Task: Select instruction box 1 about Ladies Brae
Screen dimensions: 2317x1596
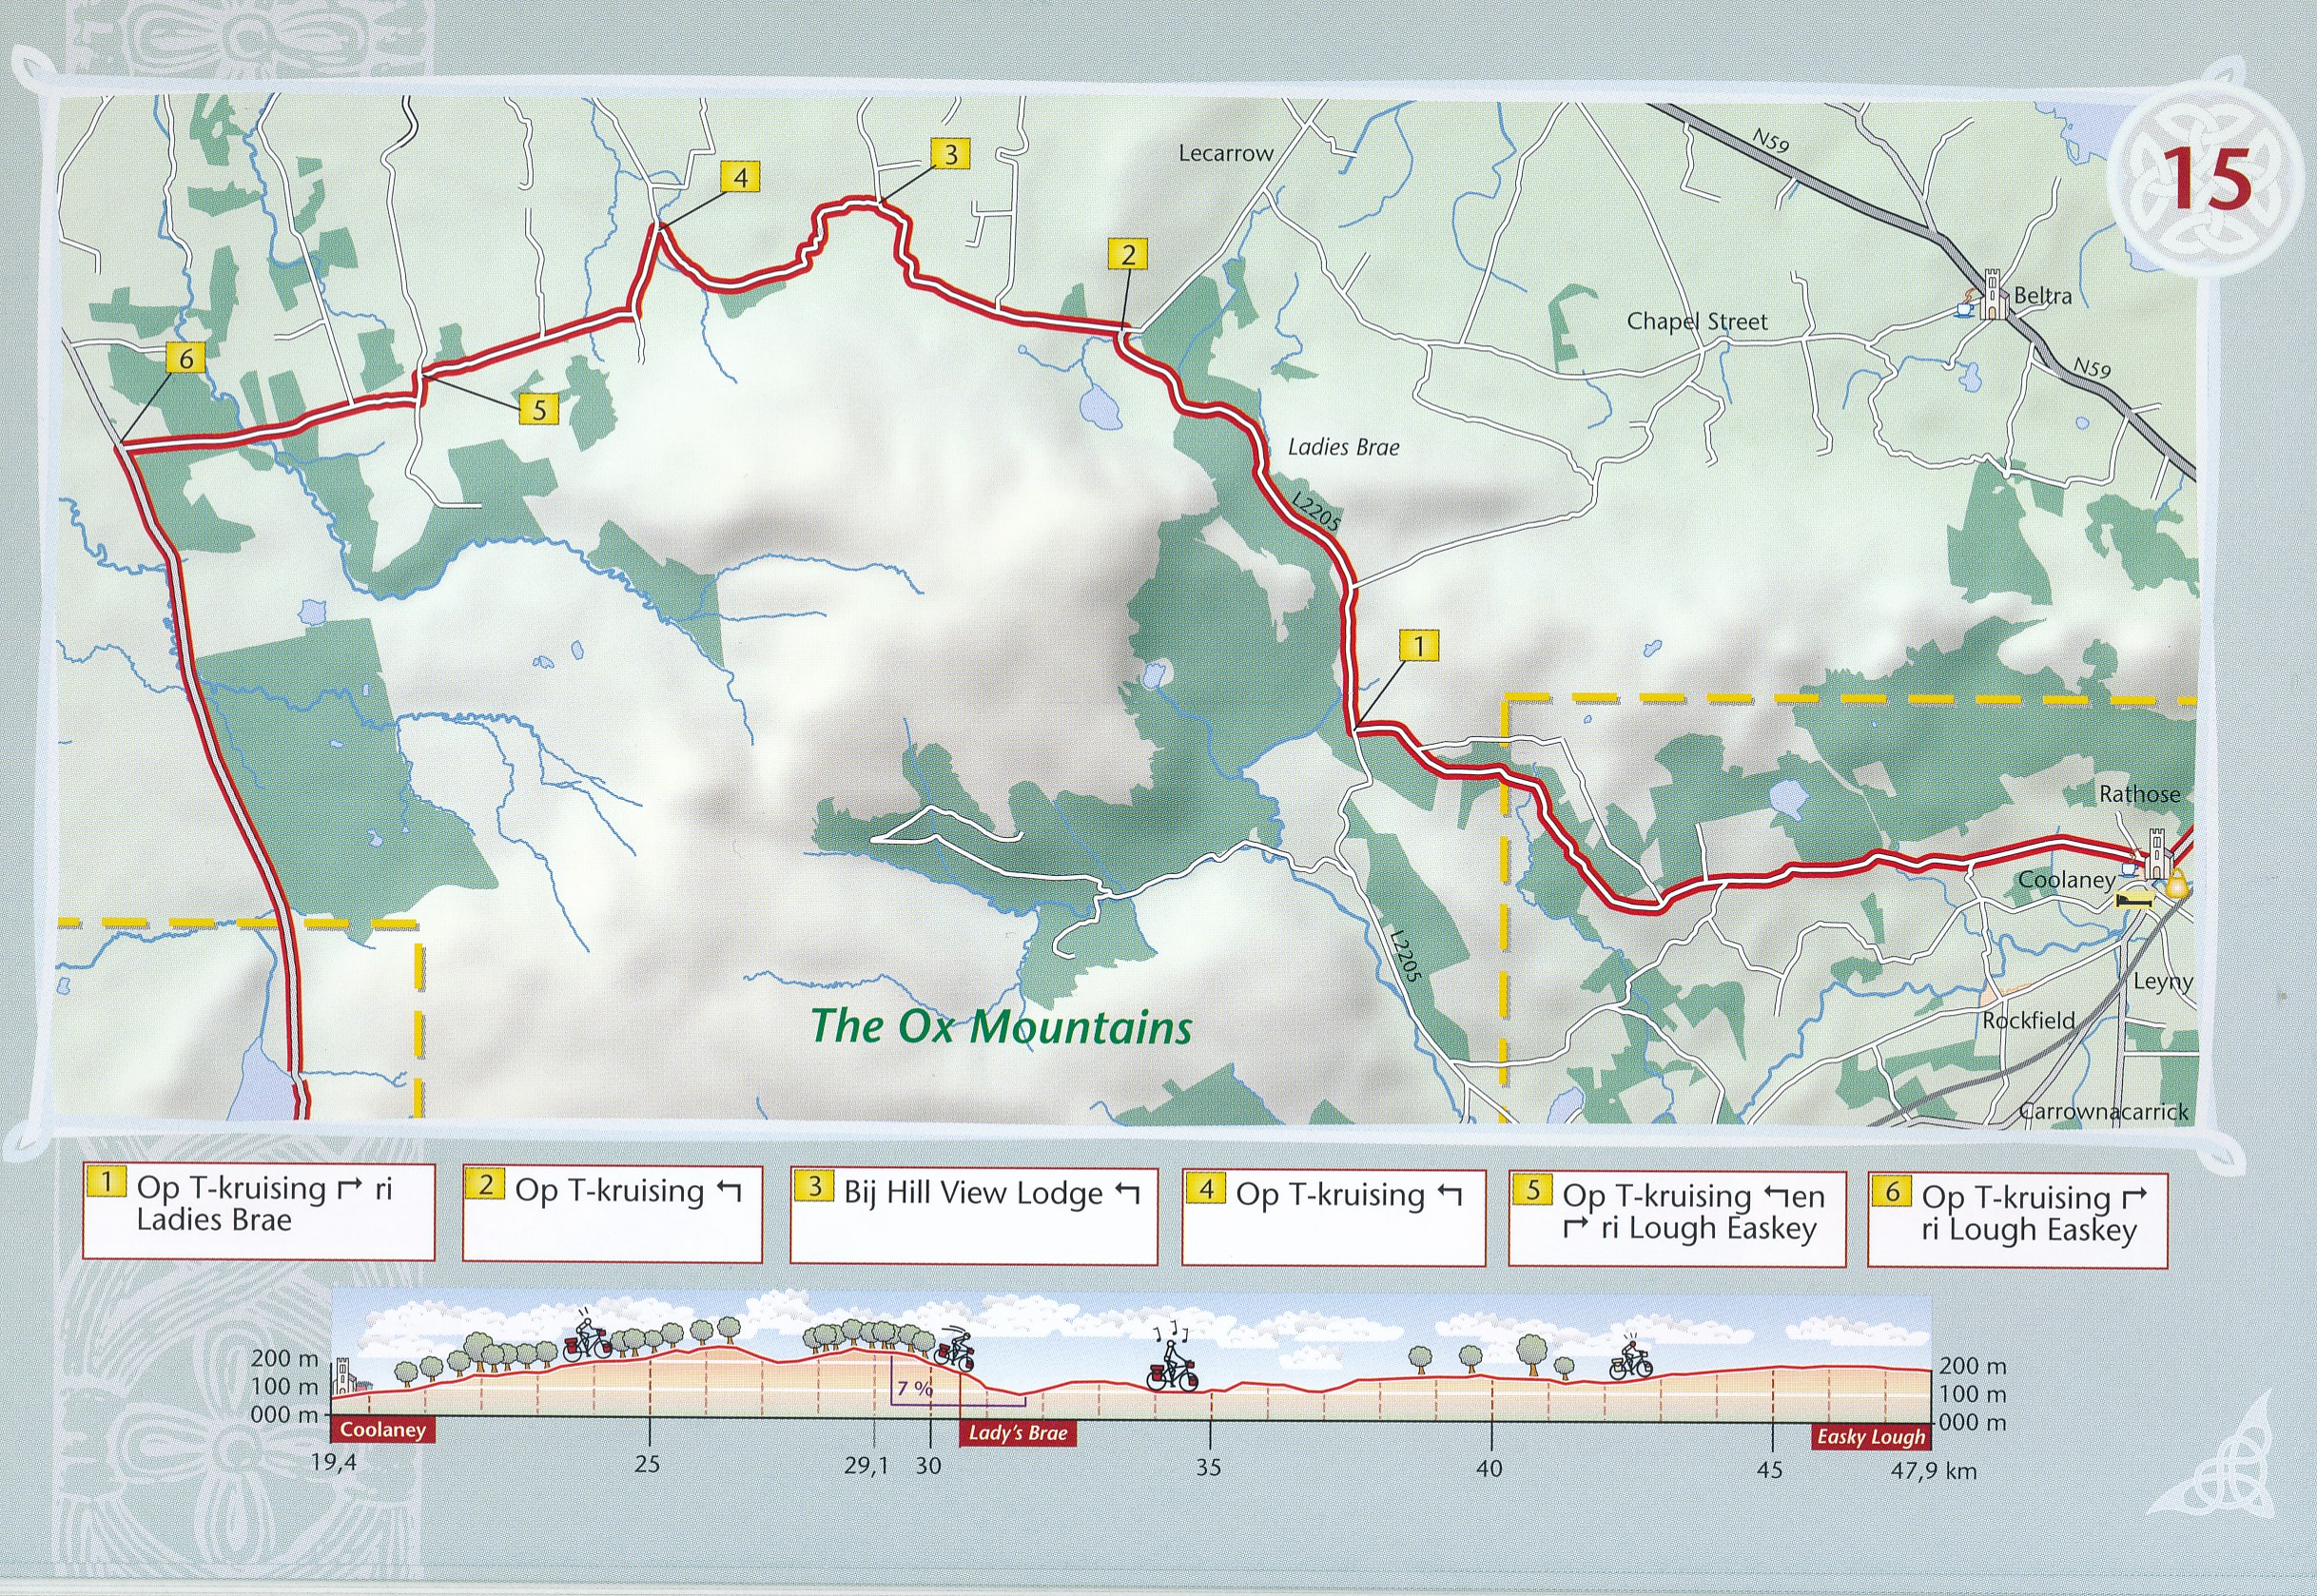Action: (258, 1211)
